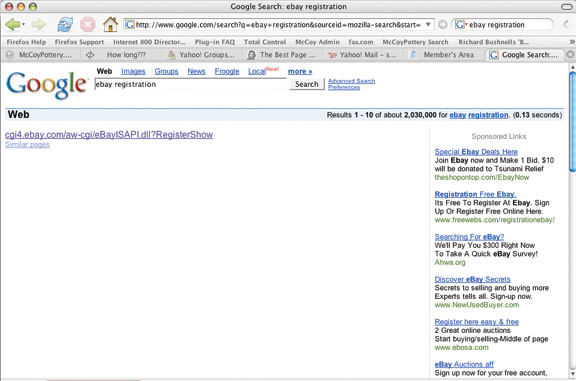
Task: Go back with the green Back arrow
Action: coord(12,25)
